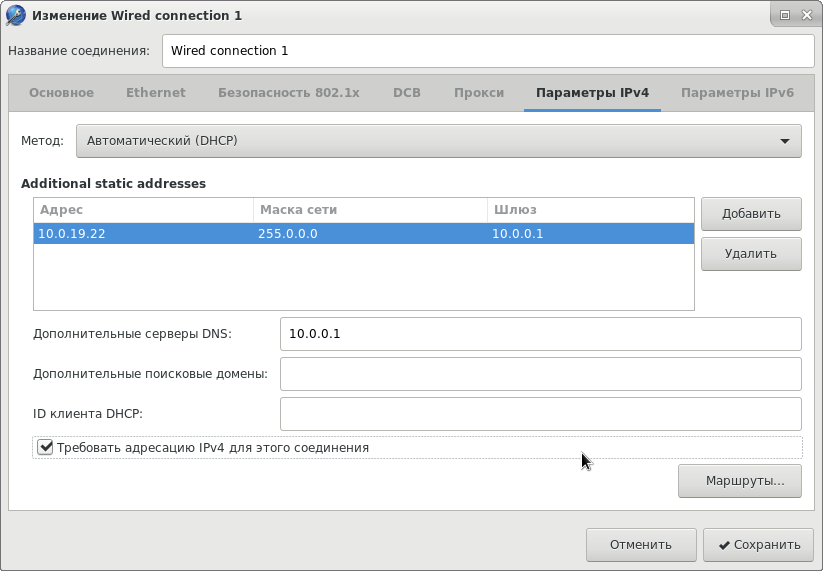This screenshot has height=571, width=823.
Task: Click the Удалить button
Action: (x=751, y=253)
